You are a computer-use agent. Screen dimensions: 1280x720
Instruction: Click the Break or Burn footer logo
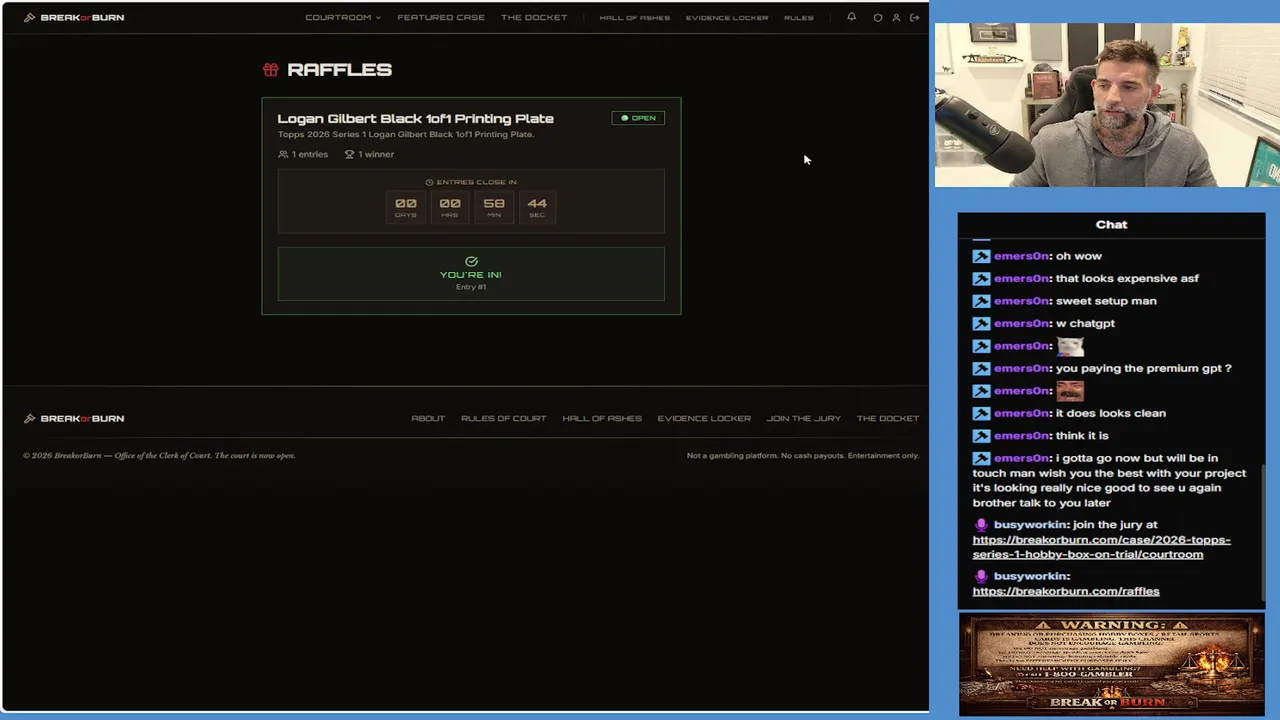pos(74,418)
